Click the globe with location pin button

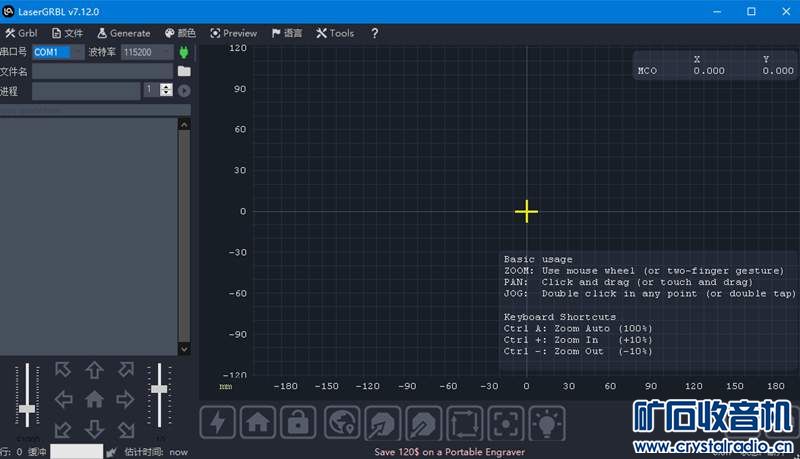(342, 422)
